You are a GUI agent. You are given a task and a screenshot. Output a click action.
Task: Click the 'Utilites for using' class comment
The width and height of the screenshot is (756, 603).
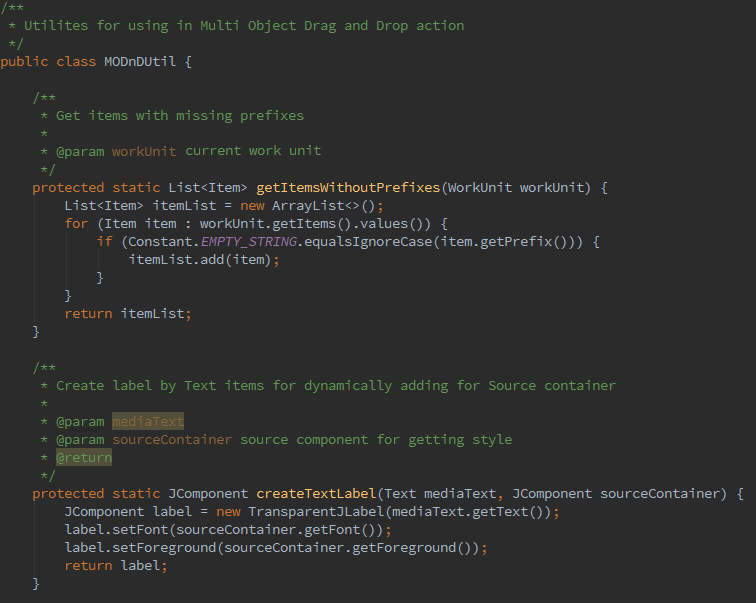pyautogui.click(x=96, y=26)
